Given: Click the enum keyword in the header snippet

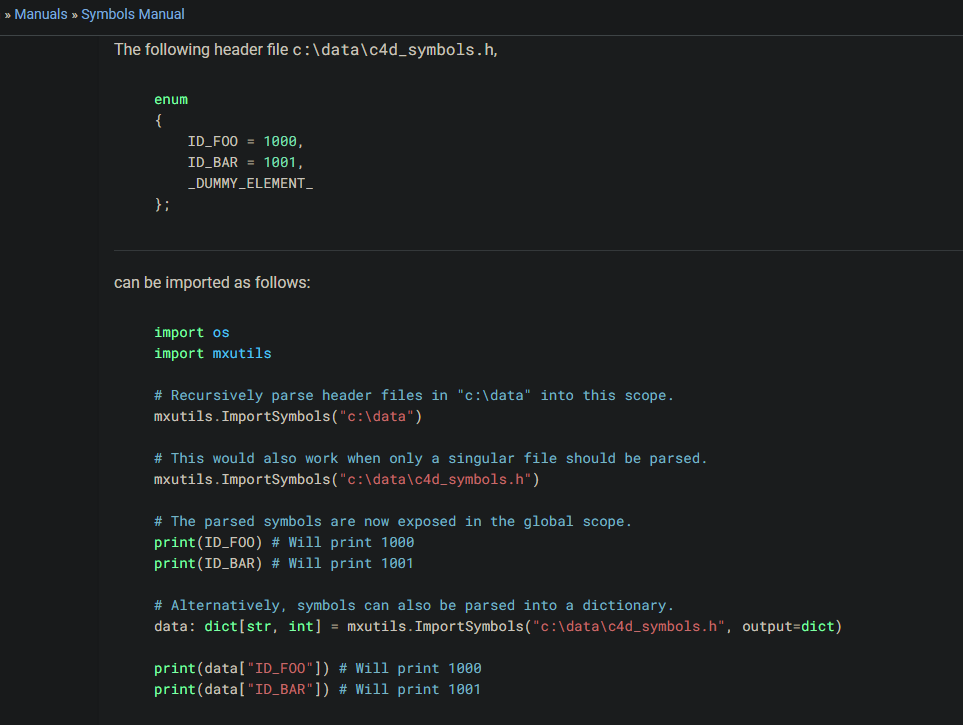Looking at the screenshot, I should click(171, 99).
